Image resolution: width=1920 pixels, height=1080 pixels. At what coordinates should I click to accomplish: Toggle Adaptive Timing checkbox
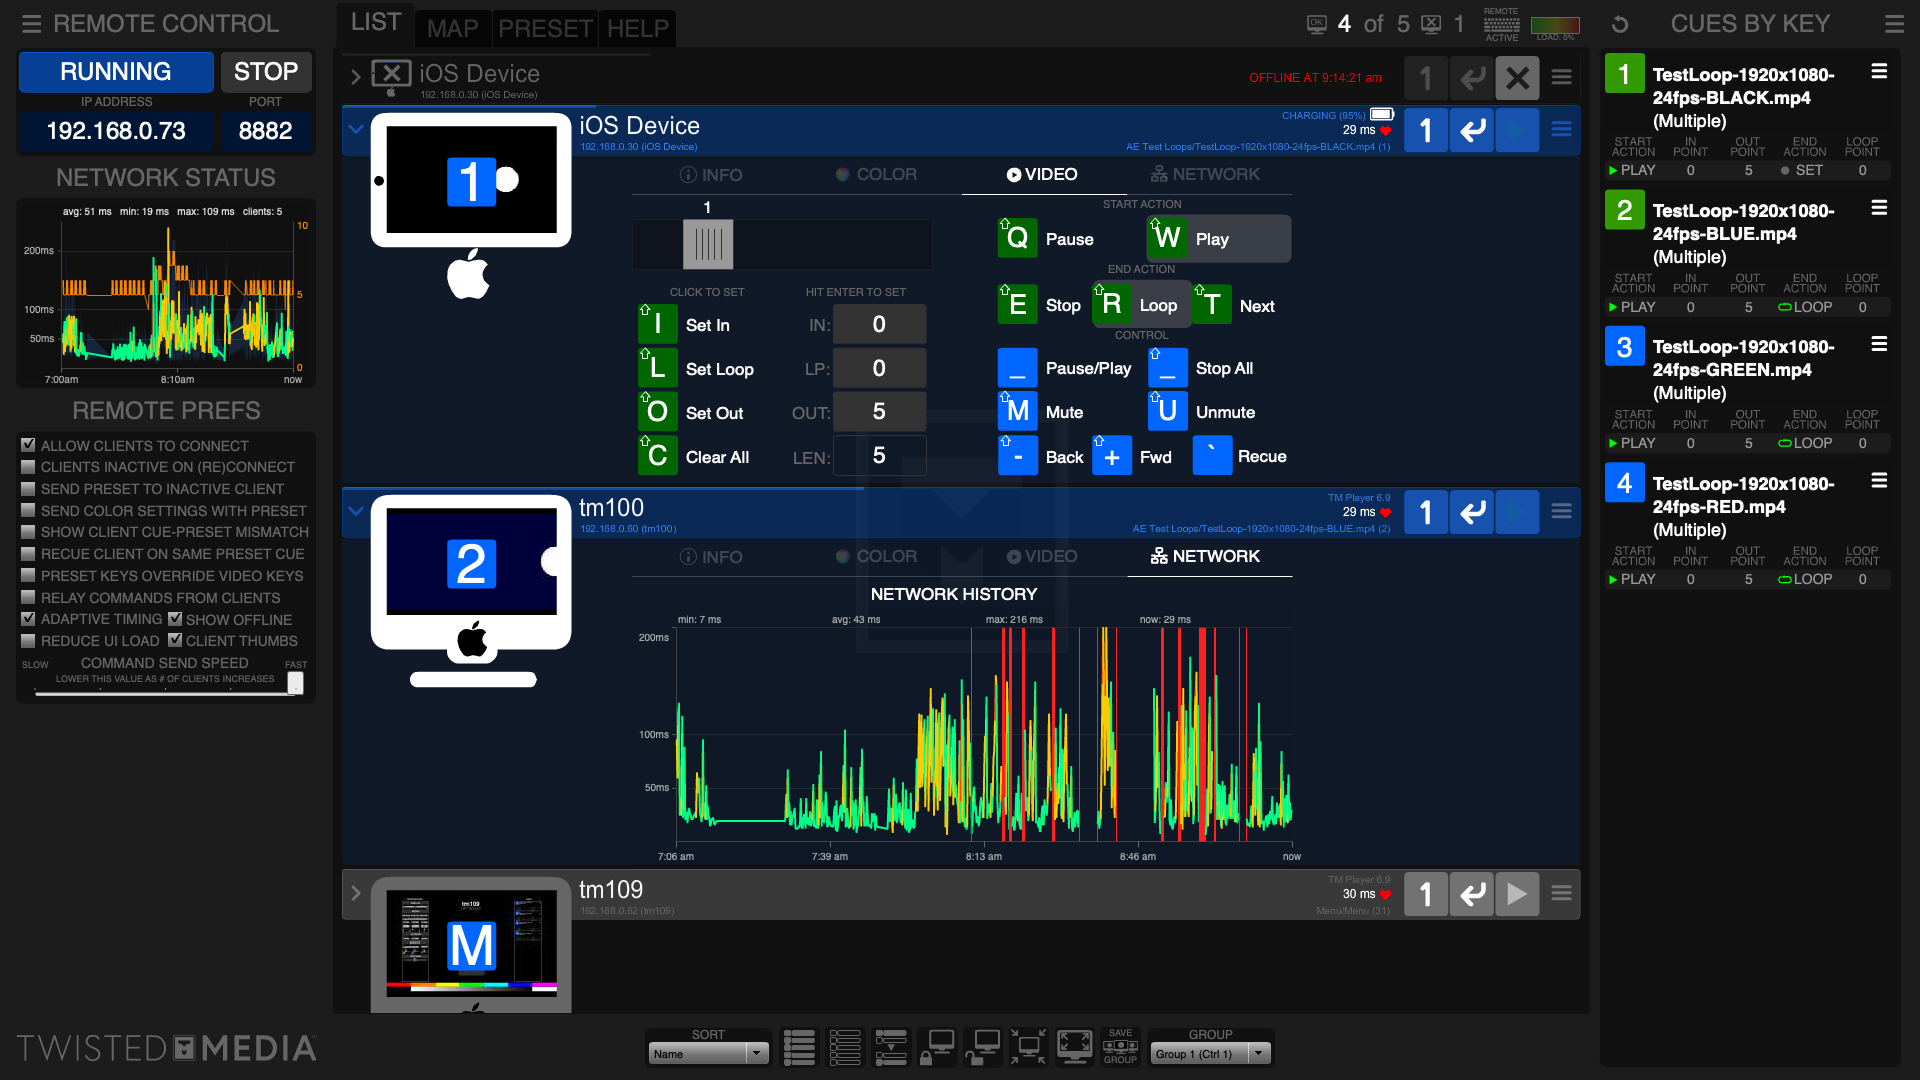[28, 619]
